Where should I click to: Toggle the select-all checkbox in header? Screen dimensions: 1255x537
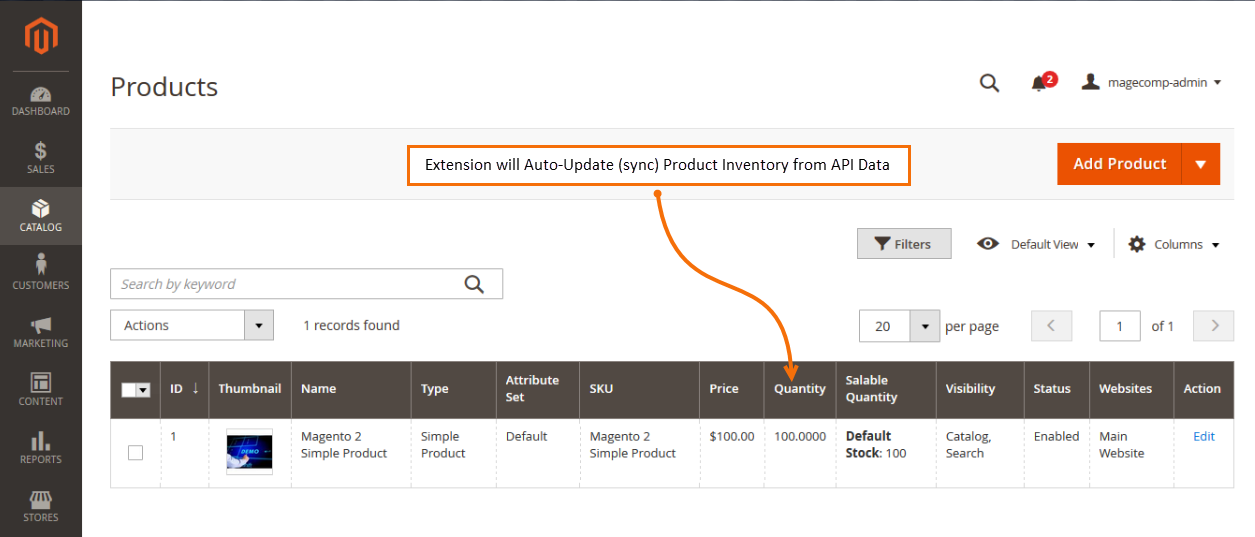130,390
